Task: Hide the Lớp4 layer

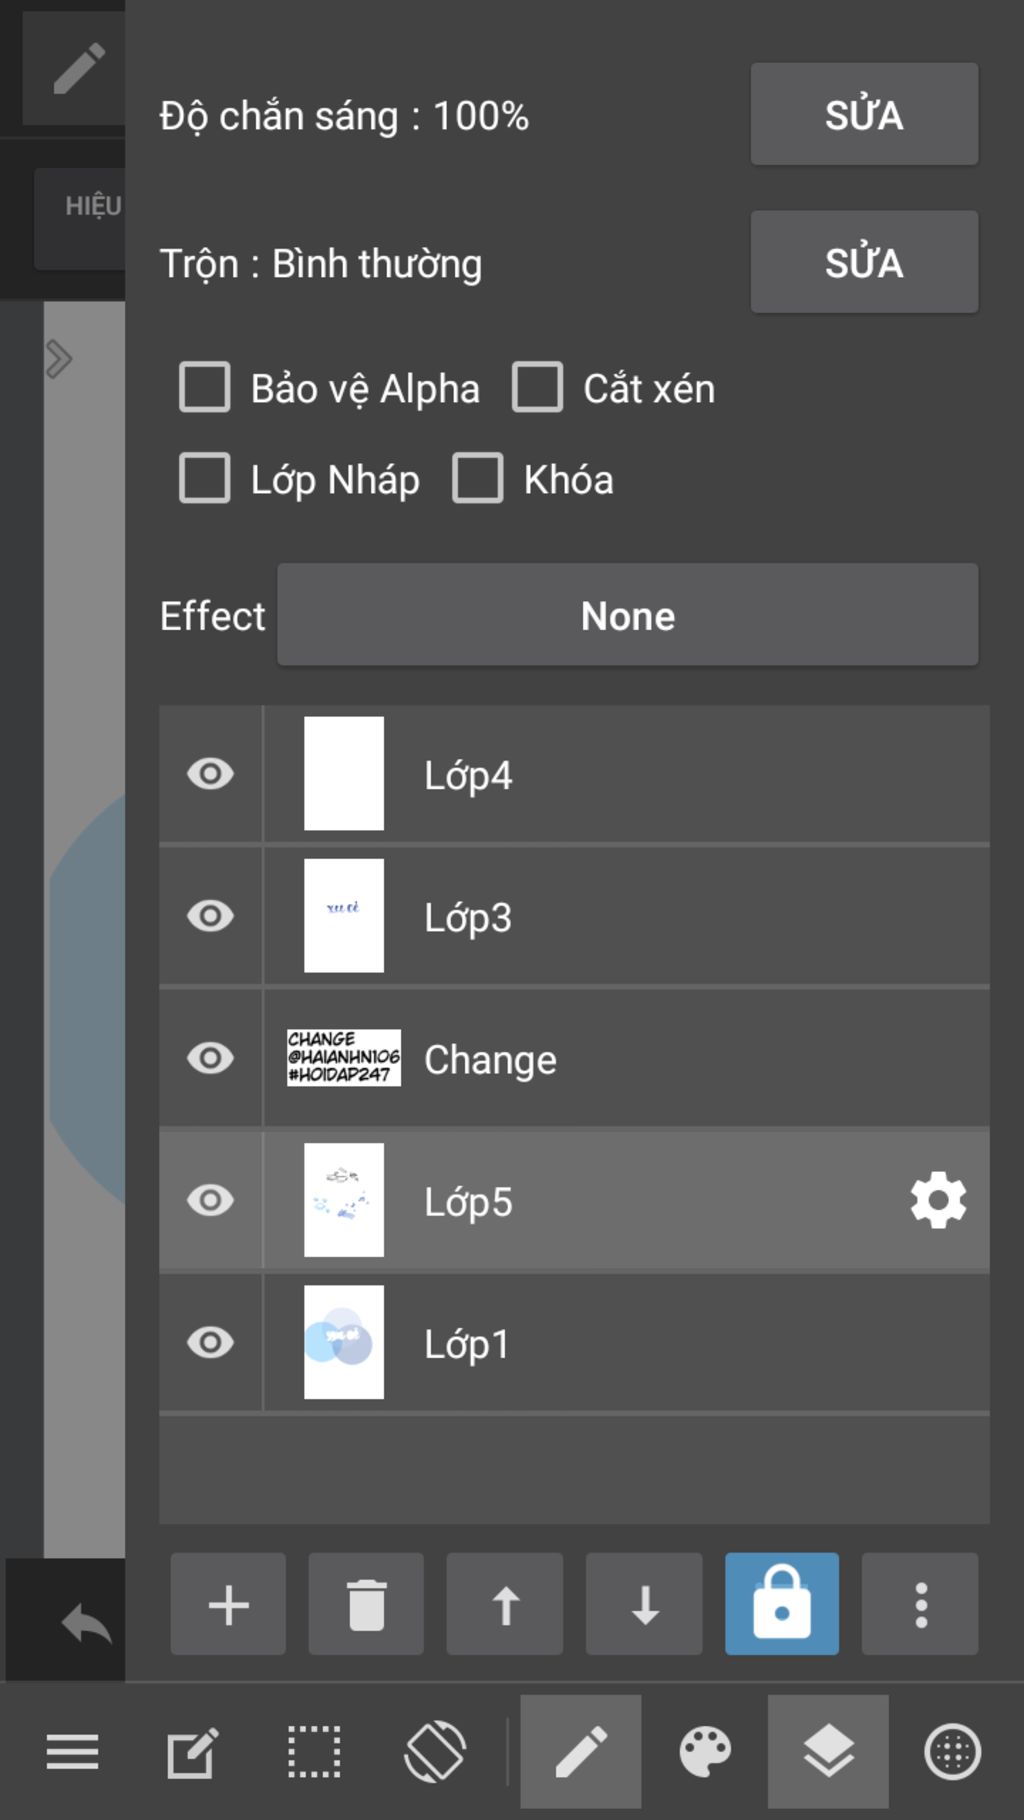Action: tap(211, 774)
